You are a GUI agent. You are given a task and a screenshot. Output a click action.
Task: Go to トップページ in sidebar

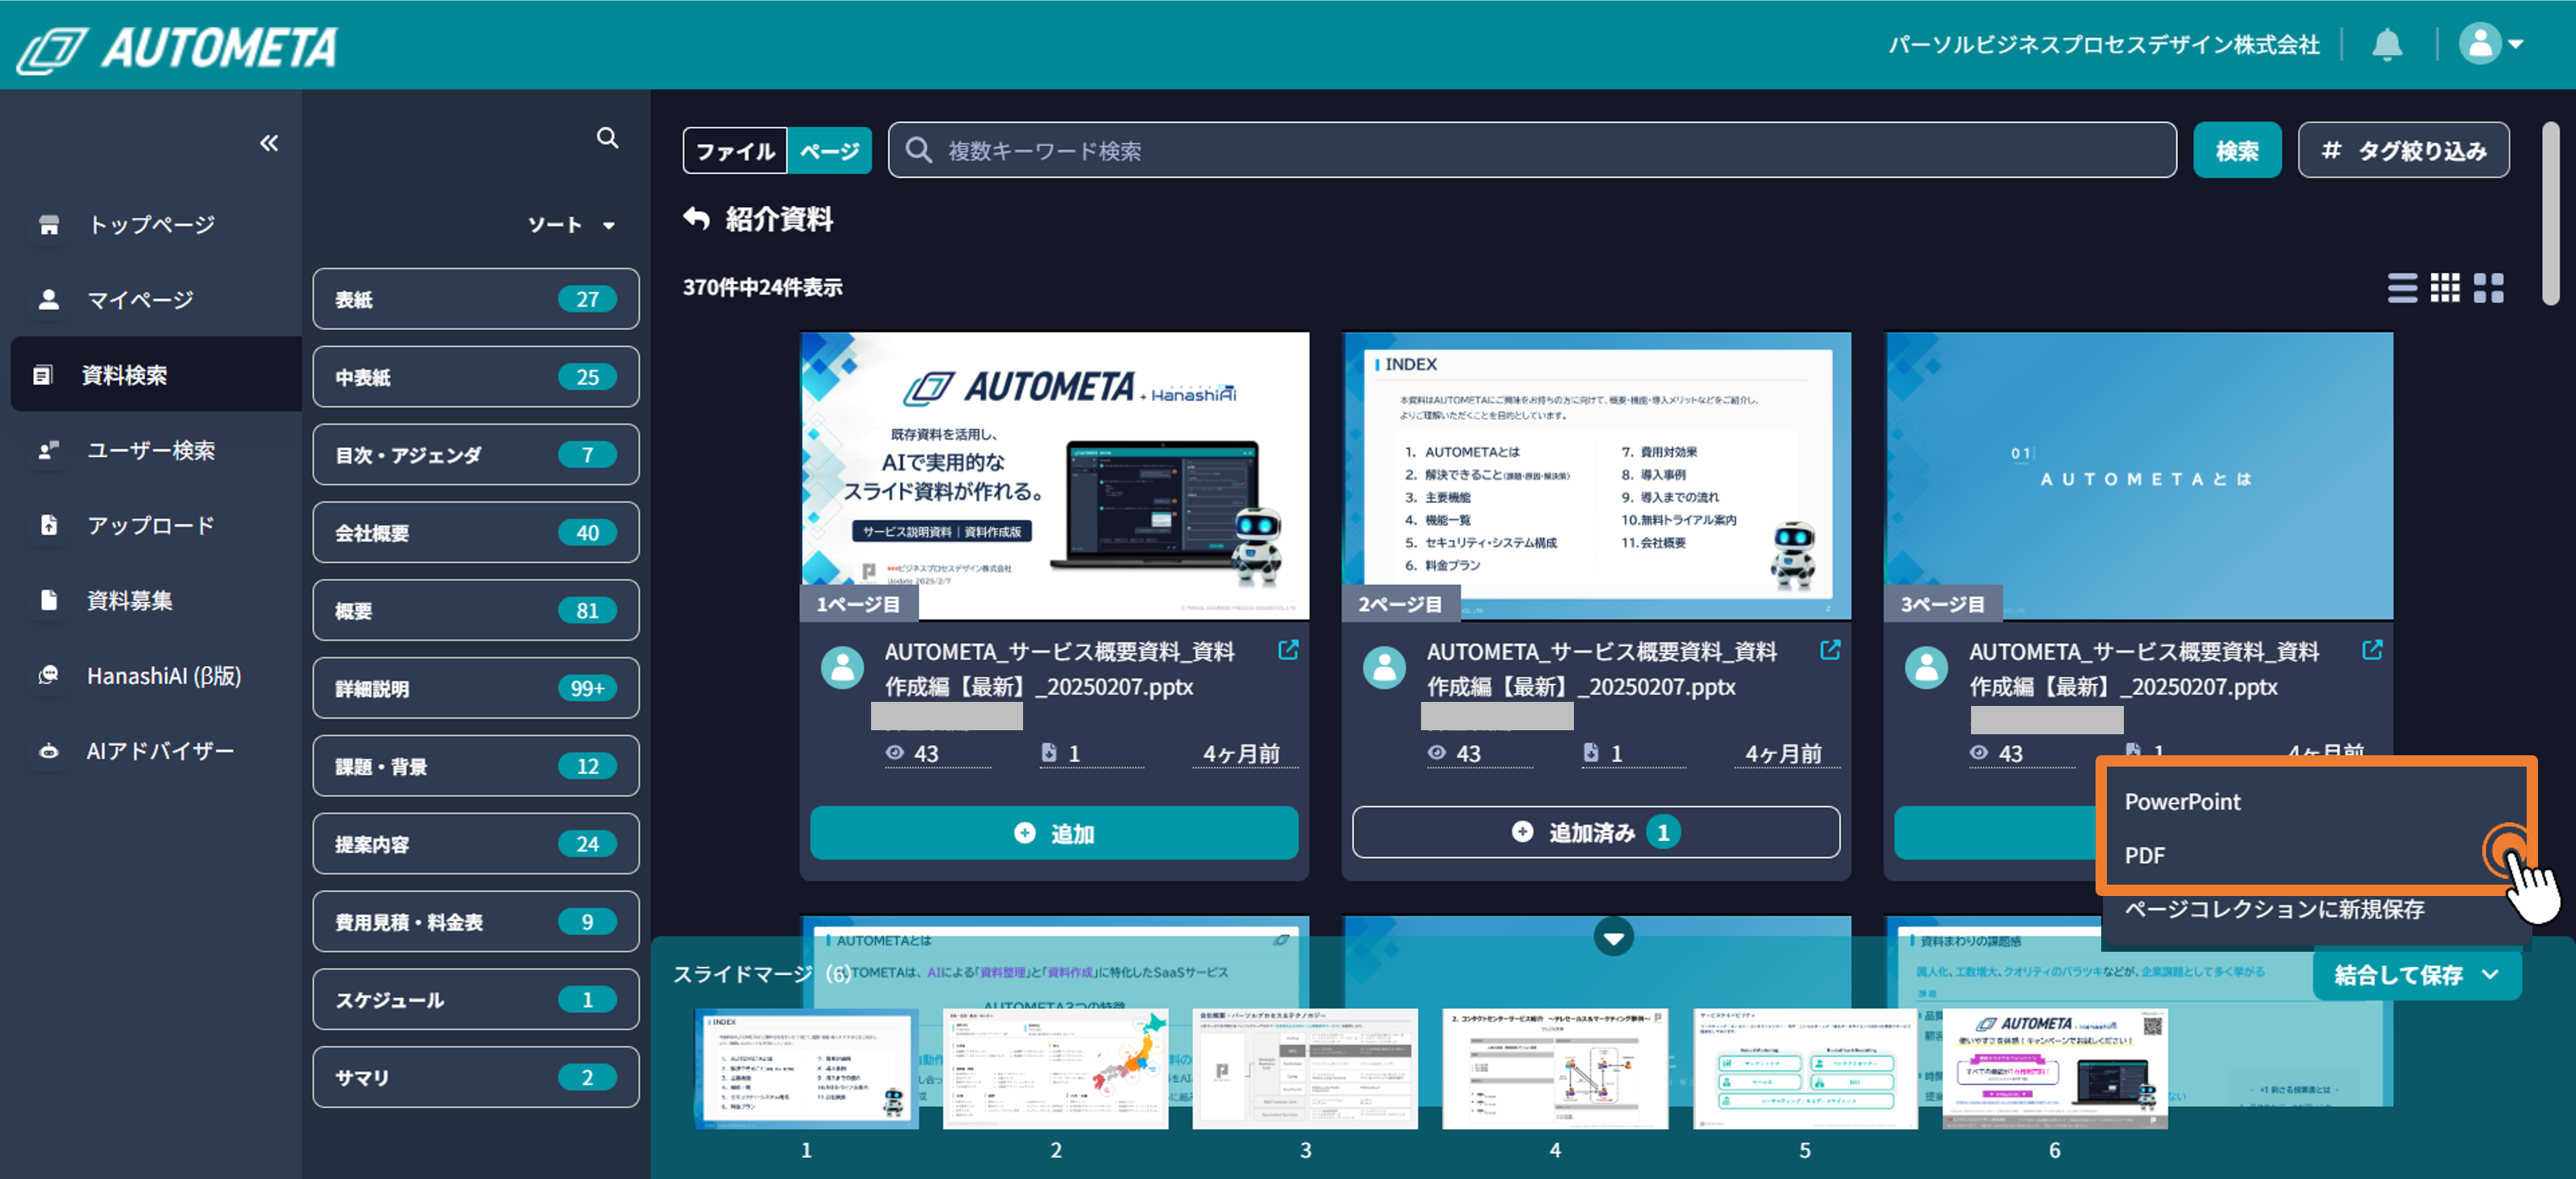(151, 225)
